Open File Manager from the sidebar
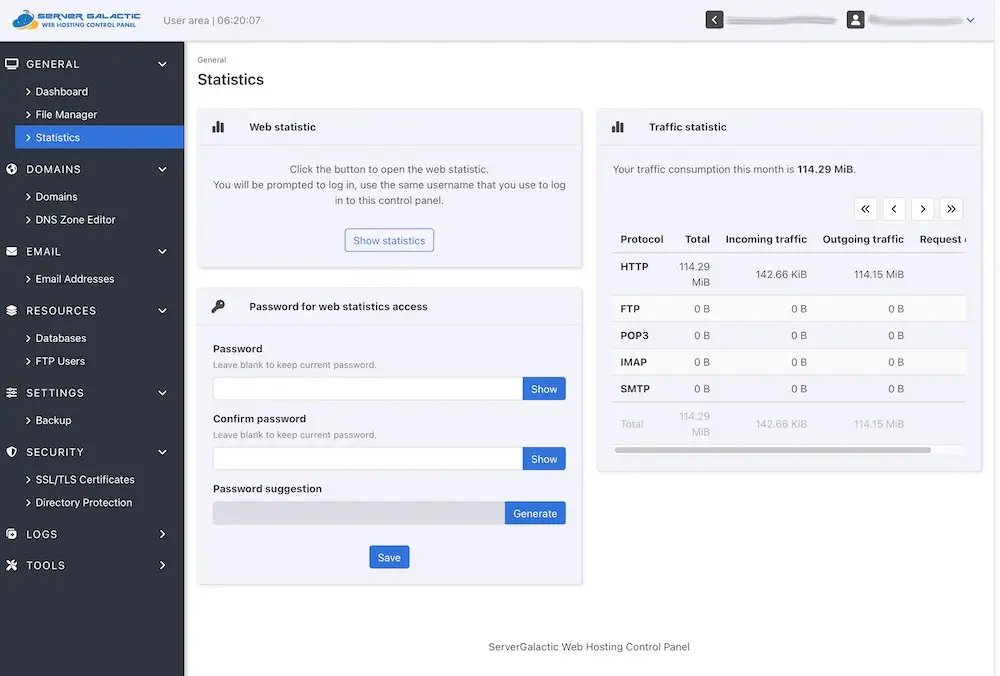 pos(66,114)
